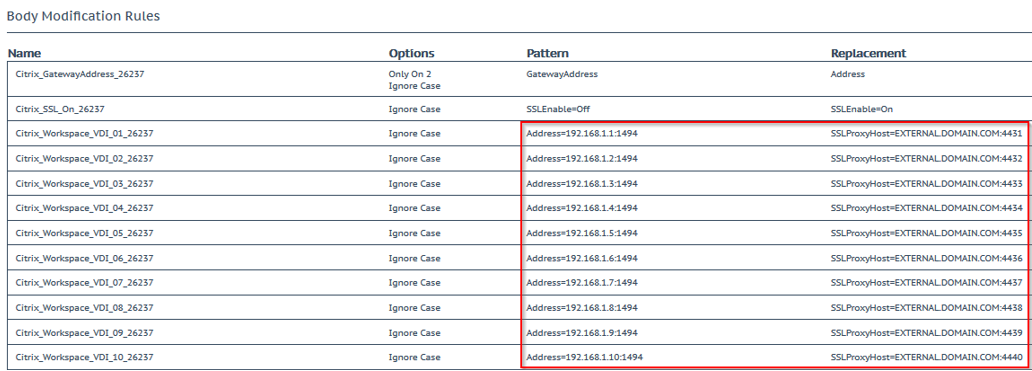Screen dimensions: 1032x371
Task: Click the Options column header
Action: [411, 53]
